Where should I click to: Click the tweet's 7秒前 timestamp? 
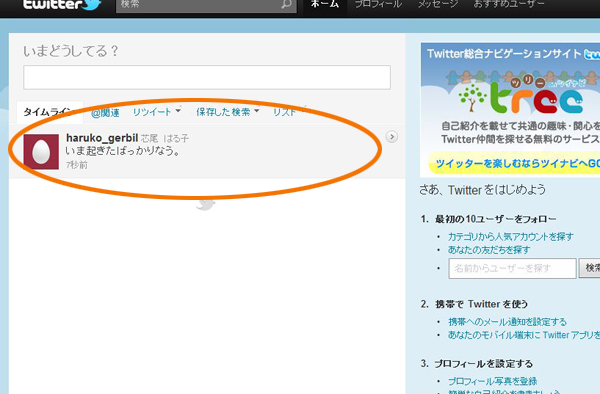click(x=77, y=165)
